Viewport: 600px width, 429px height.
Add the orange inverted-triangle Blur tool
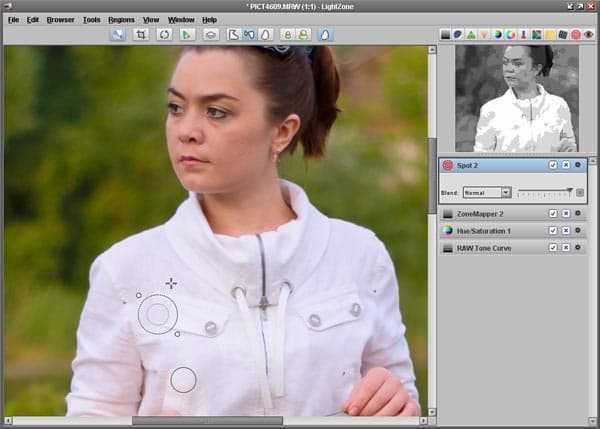[484, 35]
